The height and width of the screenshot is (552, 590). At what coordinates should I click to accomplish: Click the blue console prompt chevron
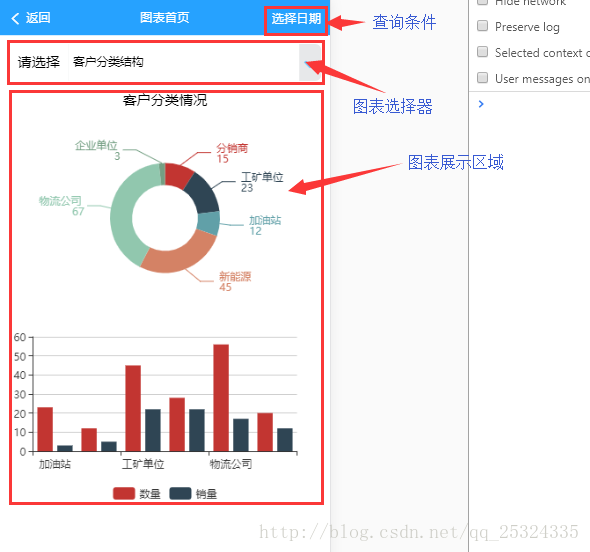pyautogui.click(x=481, y=104)
